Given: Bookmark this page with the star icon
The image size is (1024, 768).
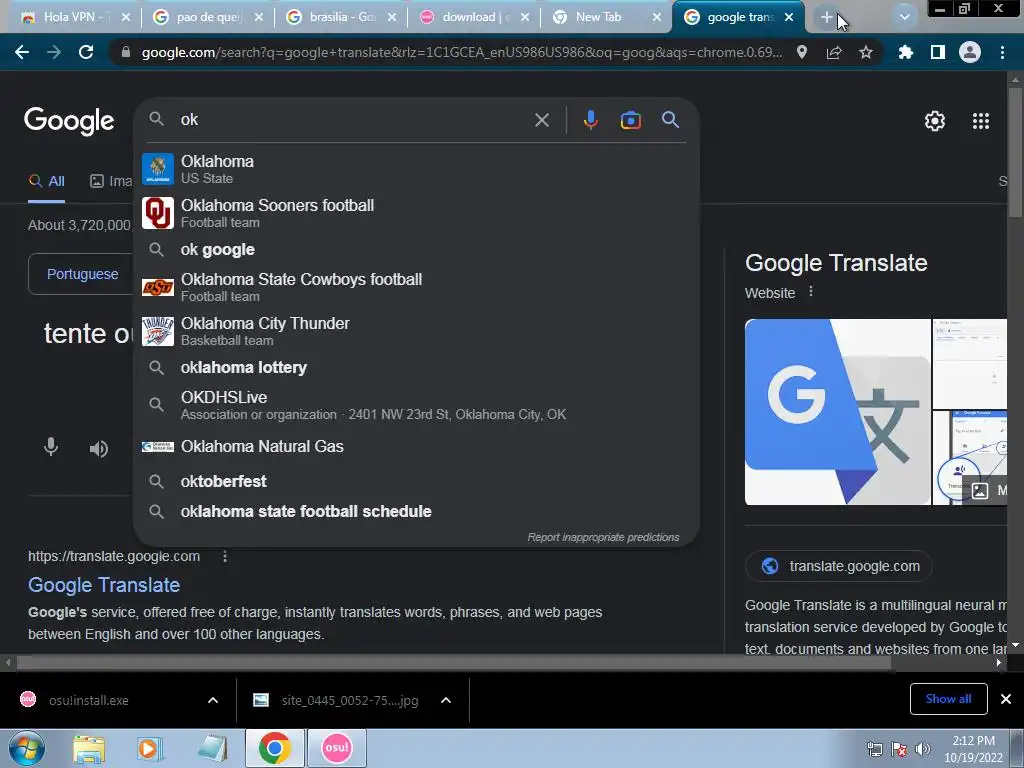Looking at the screenshot, I should 866,52.
